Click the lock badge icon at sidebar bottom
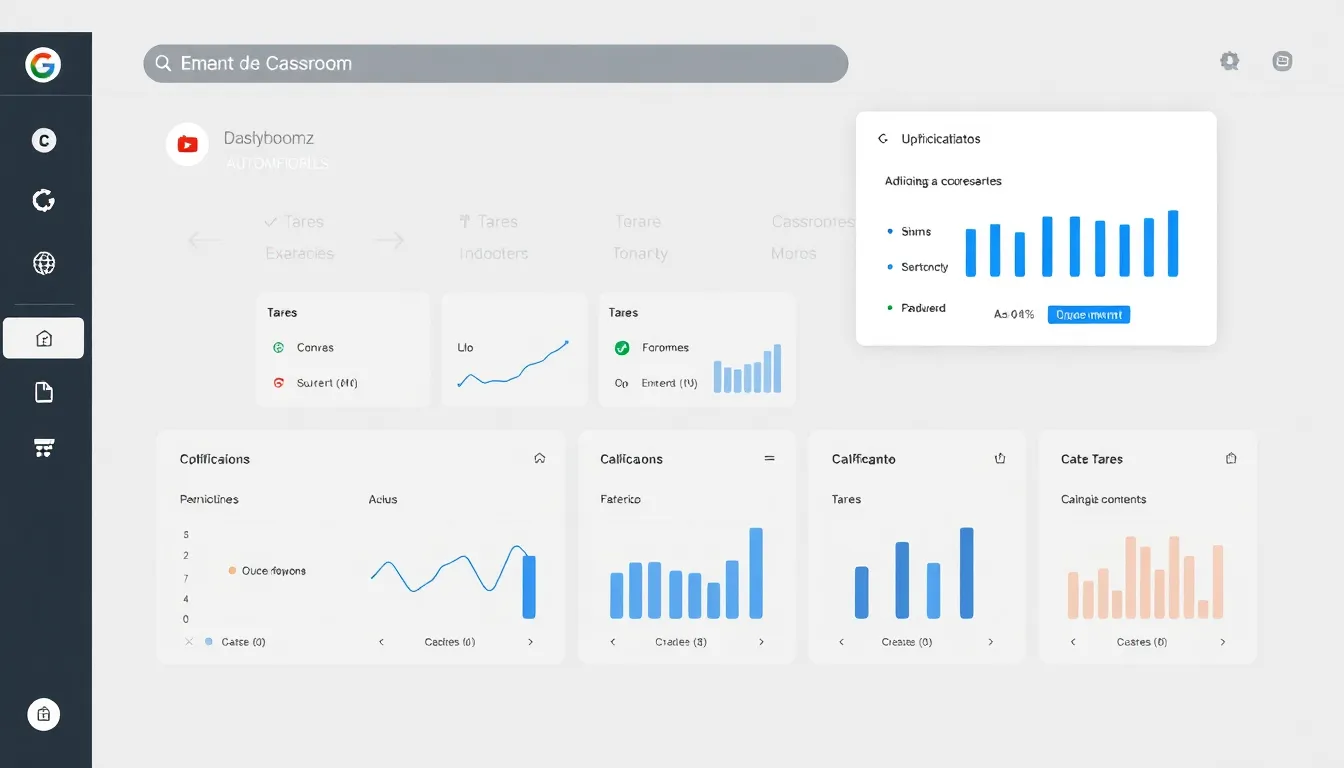The width and height of the screenshot is (1344, 768). (43, 714)
